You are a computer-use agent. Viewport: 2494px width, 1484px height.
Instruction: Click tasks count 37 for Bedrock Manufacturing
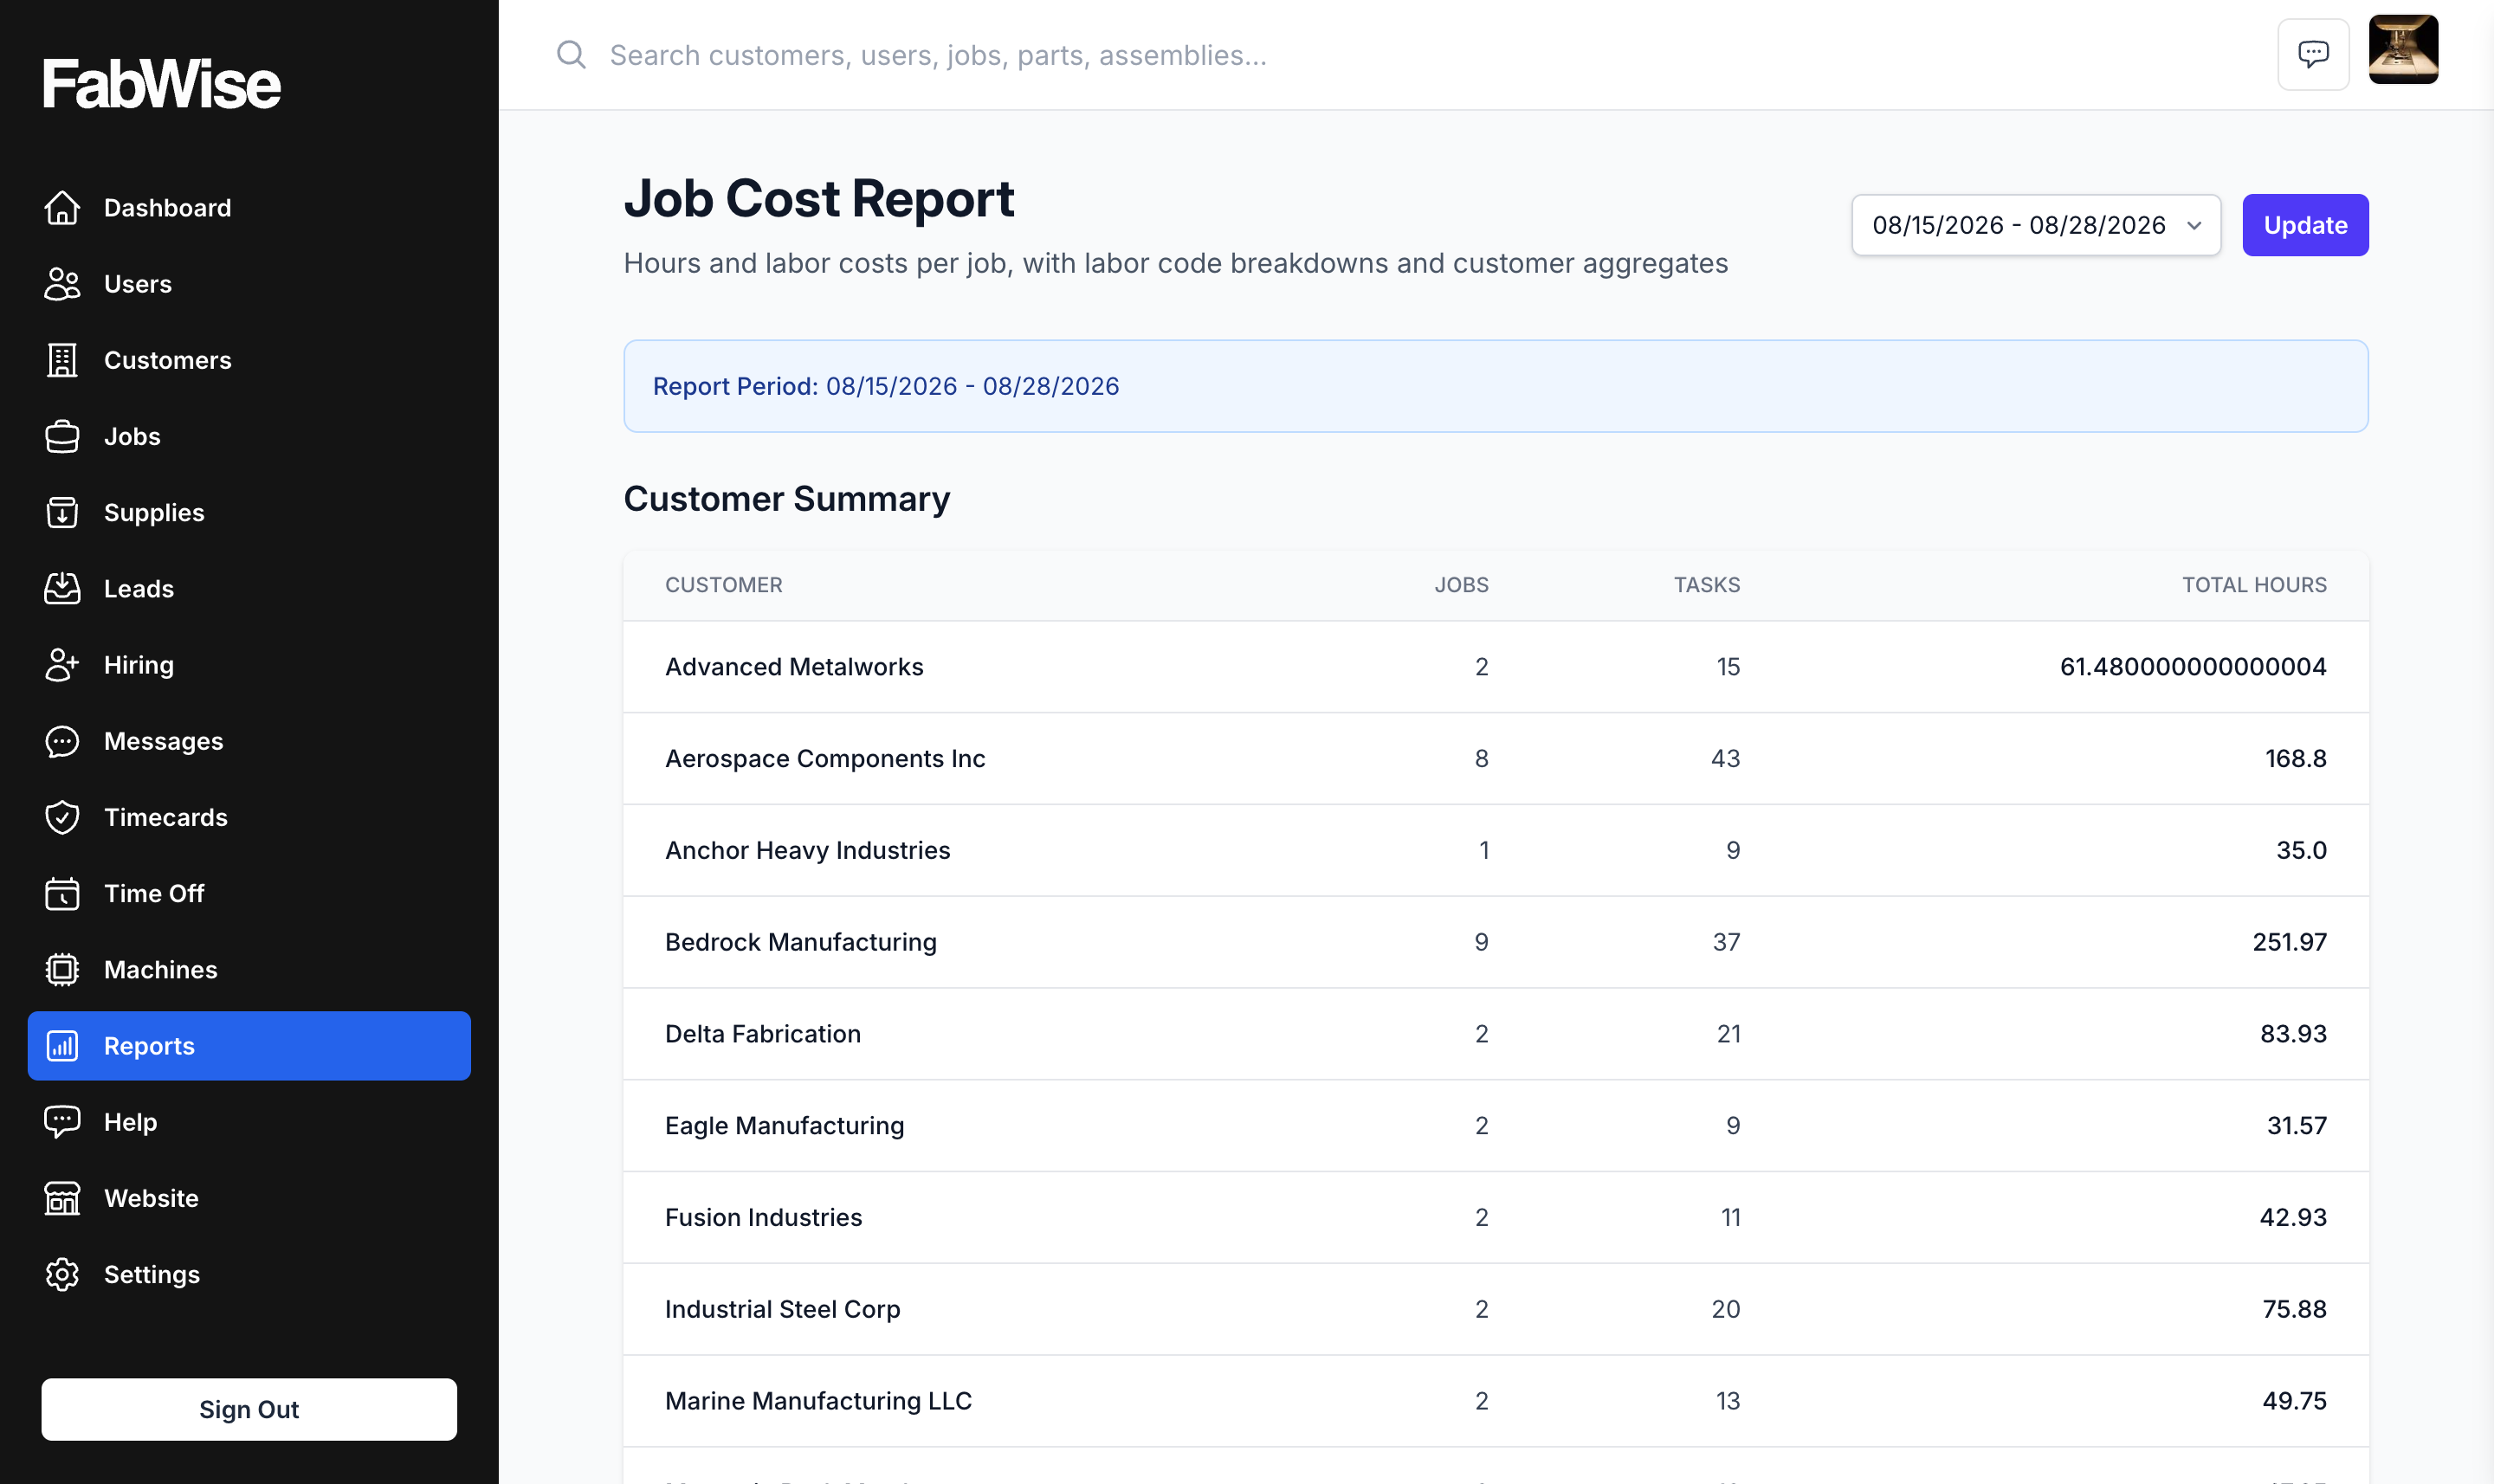pos(1726,942)
